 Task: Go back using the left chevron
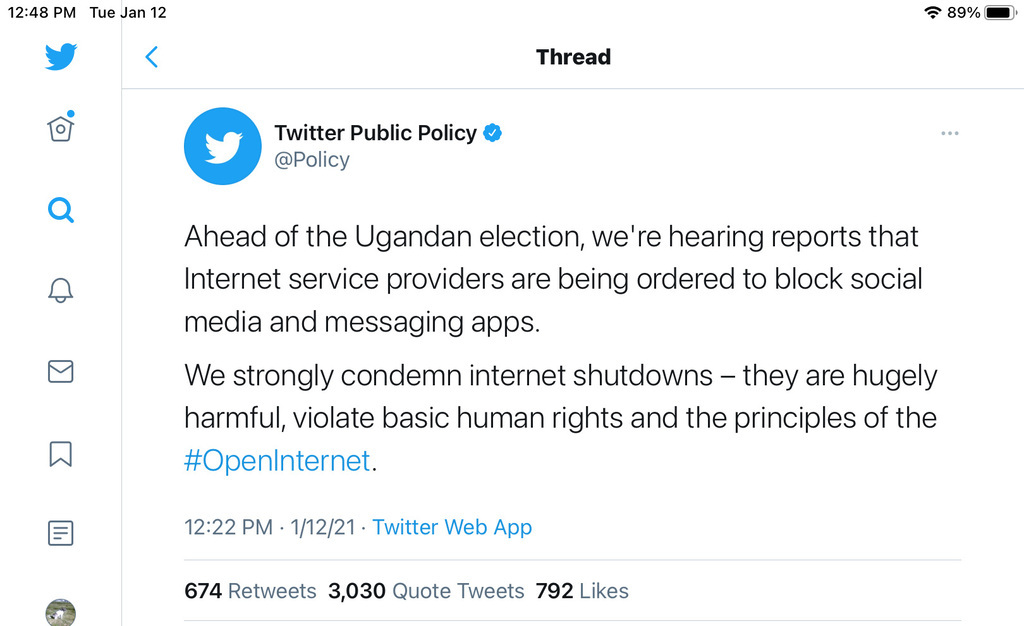(x=152, y=57)
